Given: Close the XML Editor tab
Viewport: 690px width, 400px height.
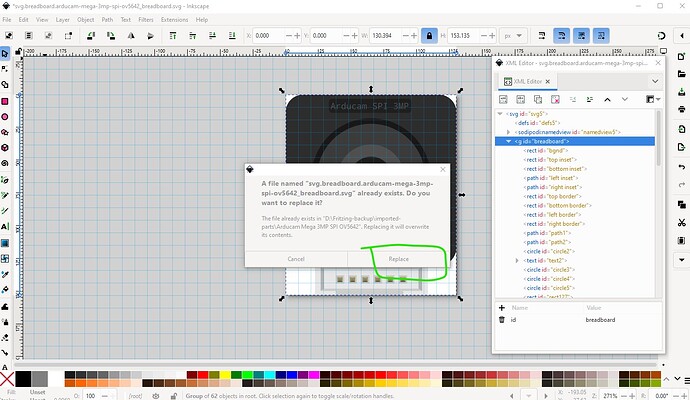Looking at the screenshot, I should [x=547, y=81].
